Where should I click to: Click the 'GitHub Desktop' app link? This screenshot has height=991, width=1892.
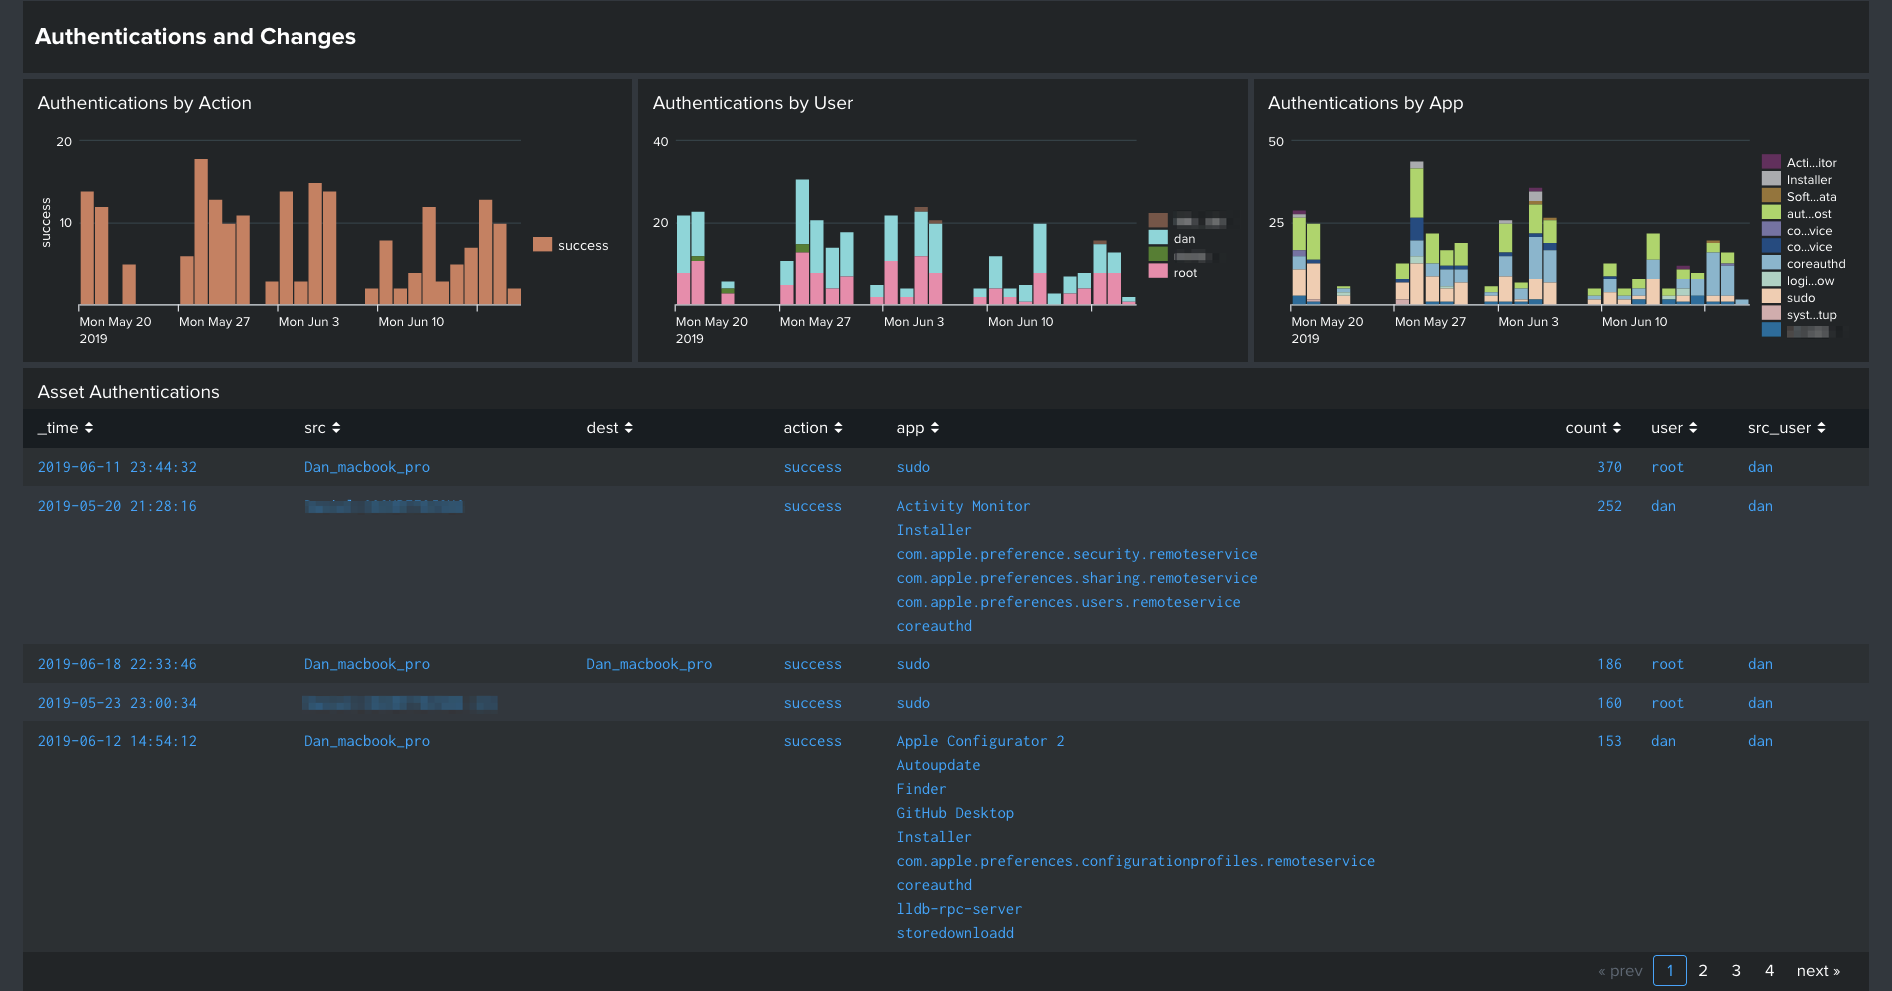point(955,813)
